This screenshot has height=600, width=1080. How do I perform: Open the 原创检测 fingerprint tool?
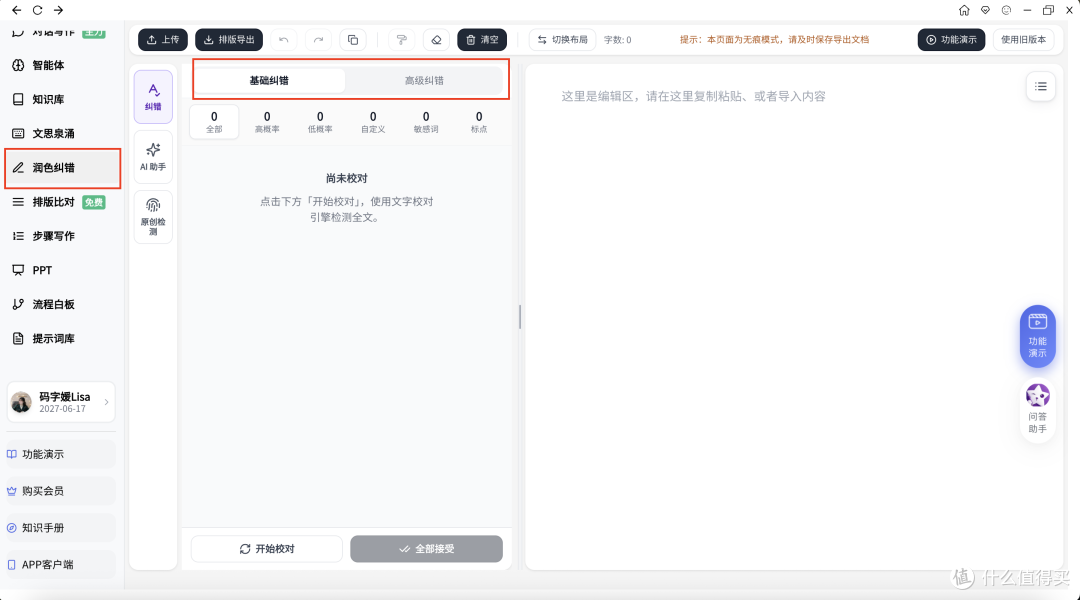153,216
